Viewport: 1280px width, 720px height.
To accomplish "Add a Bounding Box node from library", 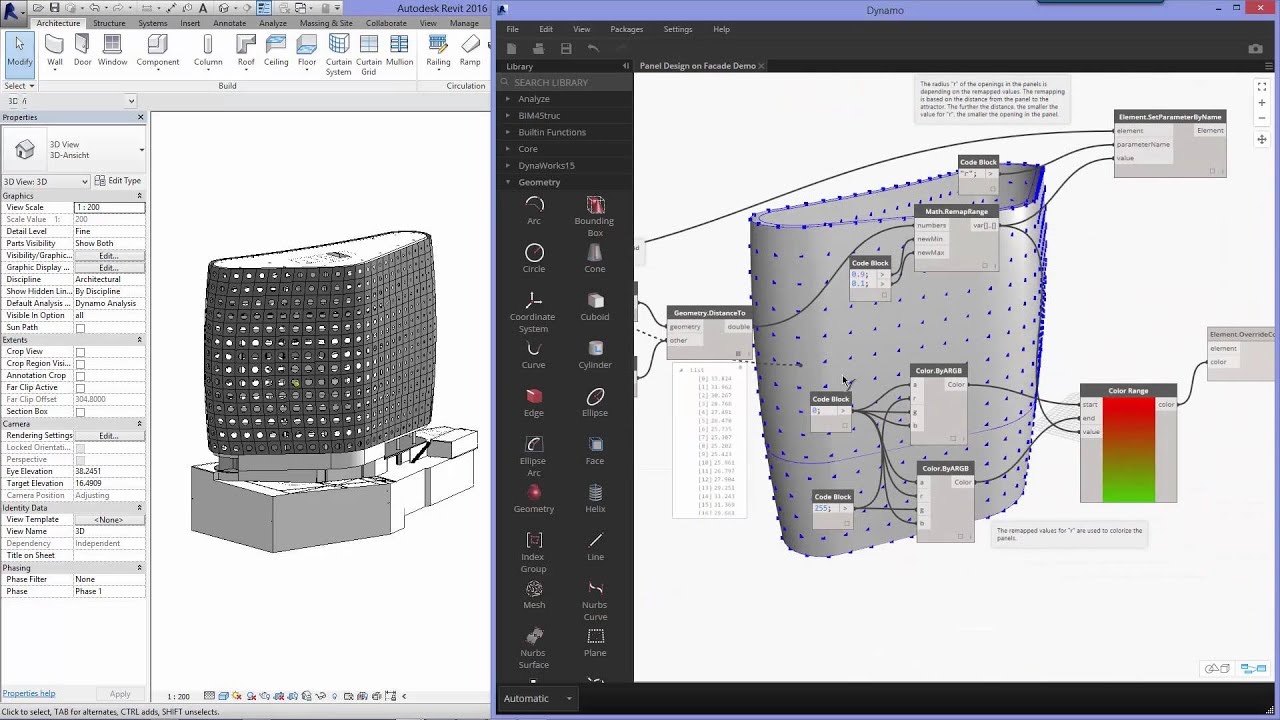I will (x=595, y=216).
